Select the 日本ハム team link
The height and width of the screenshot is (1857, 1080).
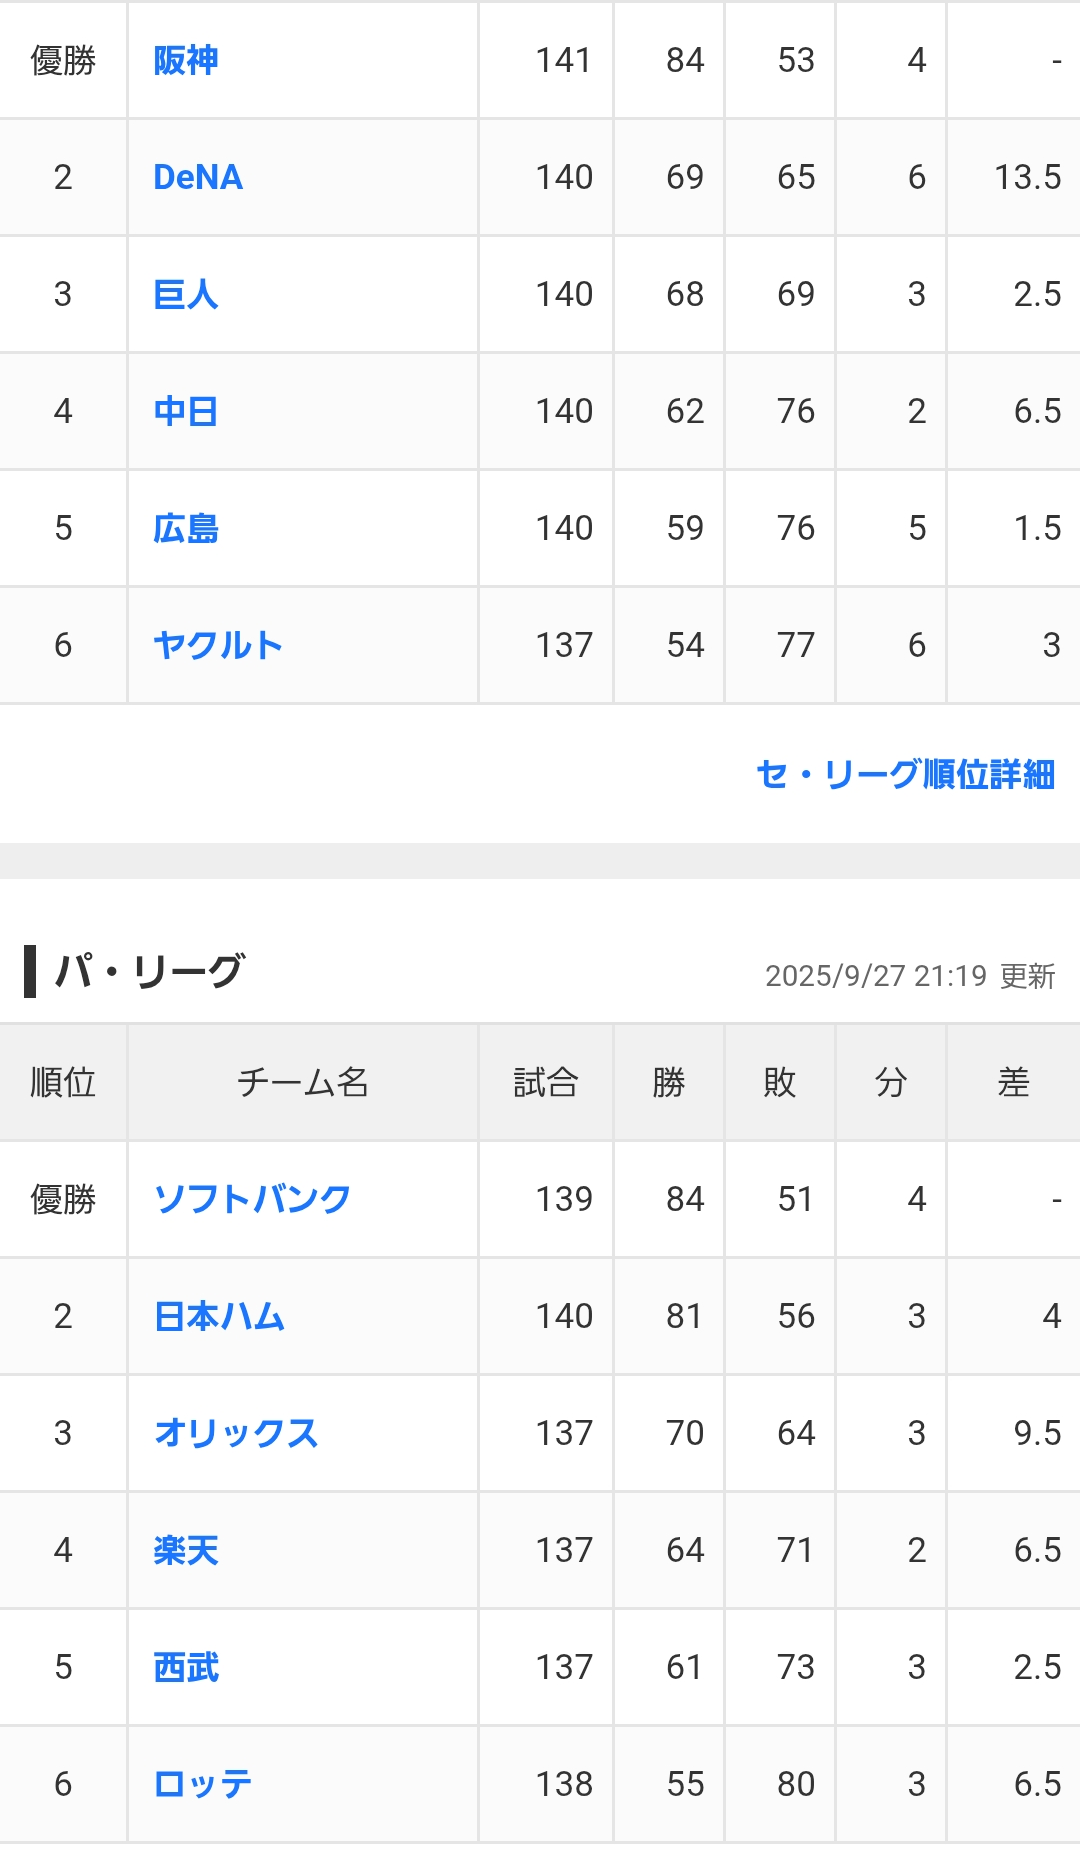pyautogui.click(x=220, y=1316)
